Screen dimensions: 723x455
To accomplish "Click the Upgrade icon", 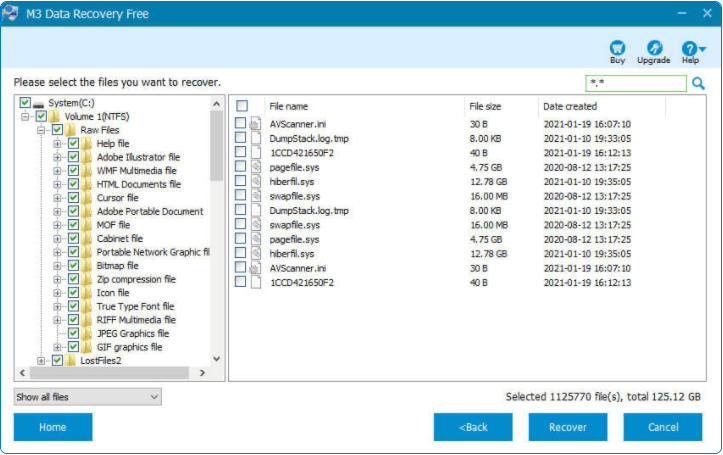I will pos(654,48).
